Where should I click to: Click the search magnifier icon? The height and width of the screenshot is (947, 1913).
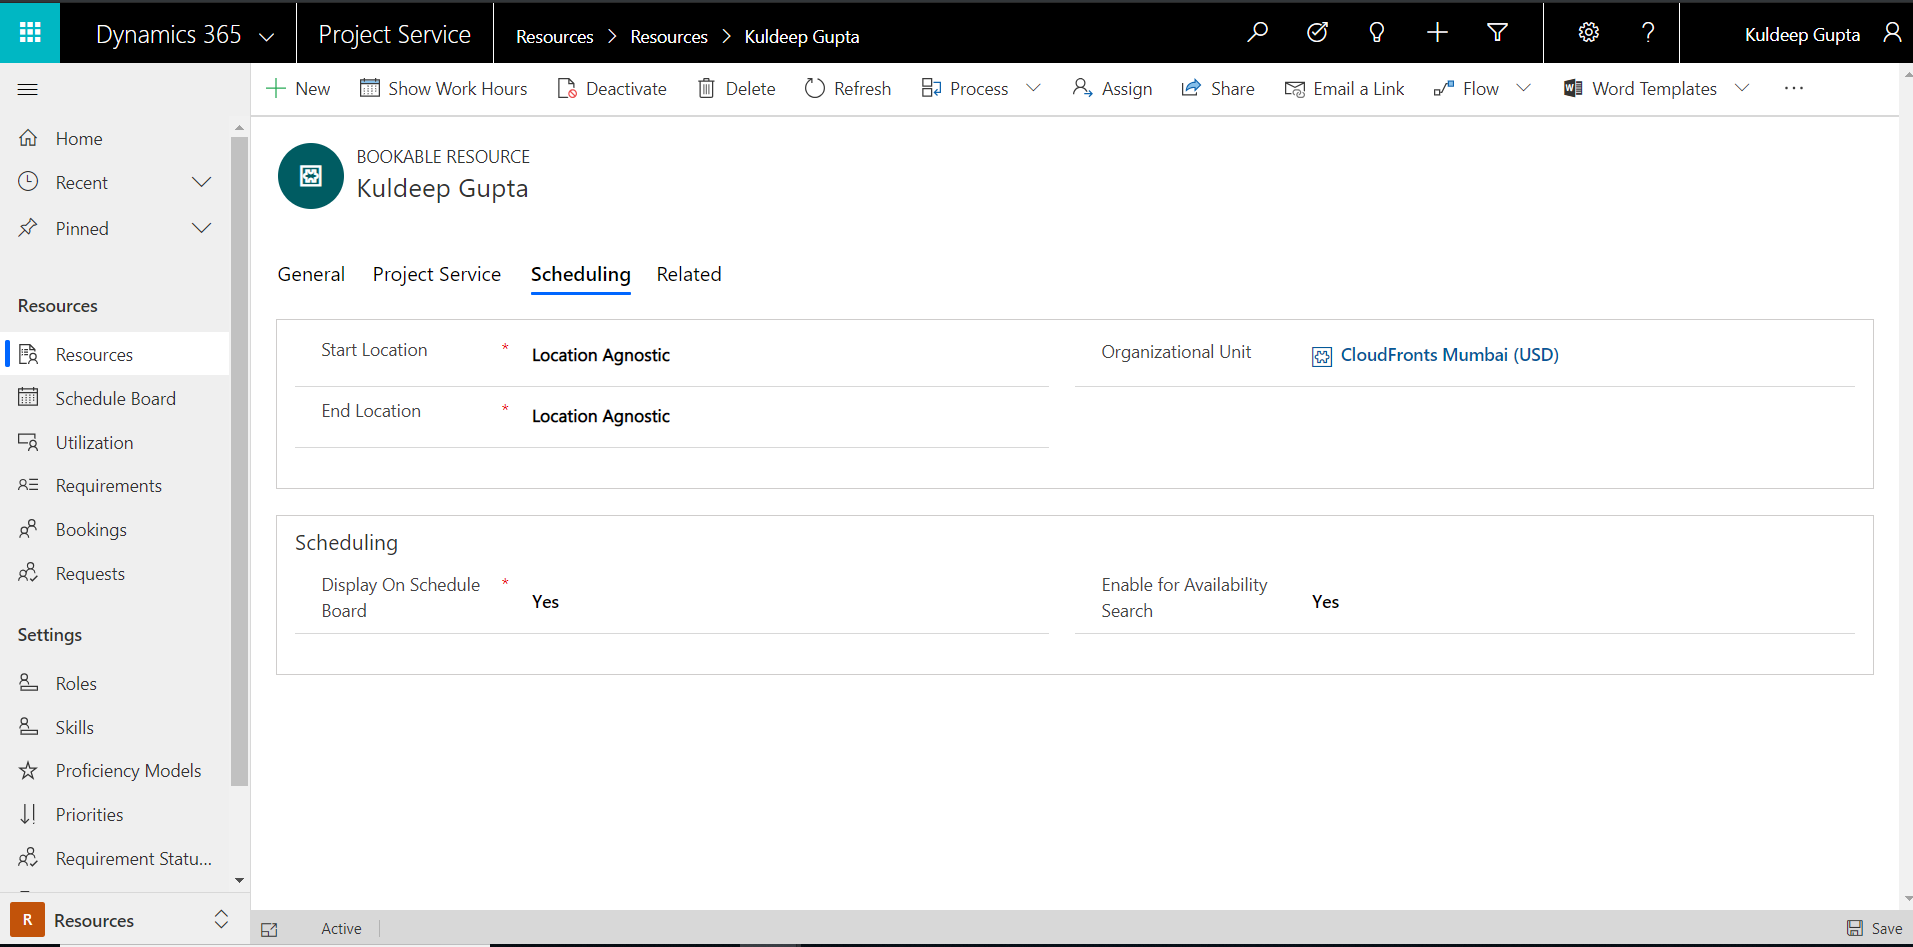pyautogui.click(x=1257, y=33)
